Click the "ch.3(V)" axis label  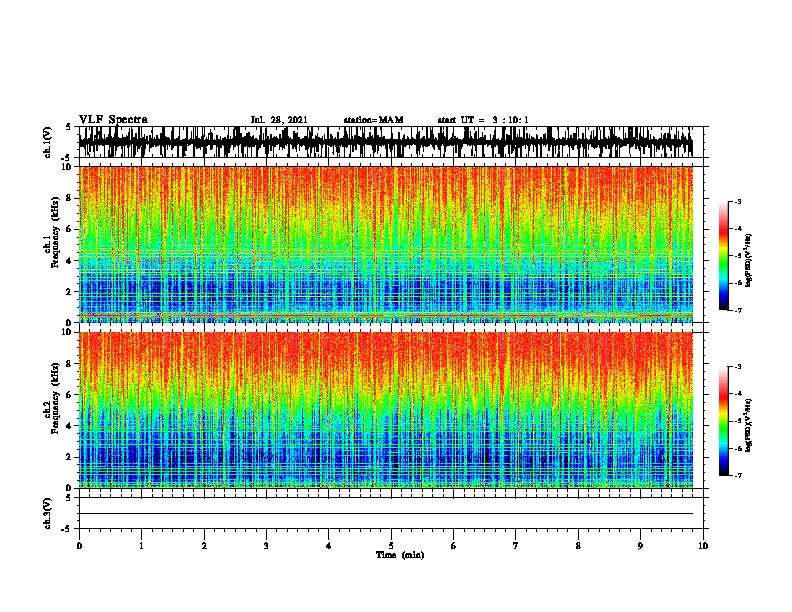pyautogui.click(x=47, y=514)
